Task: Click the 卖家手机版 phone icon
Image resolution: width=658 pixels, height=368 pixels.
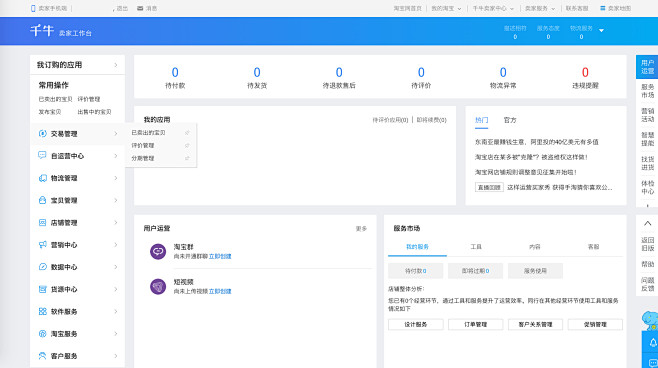Action: tap(33, 8)
